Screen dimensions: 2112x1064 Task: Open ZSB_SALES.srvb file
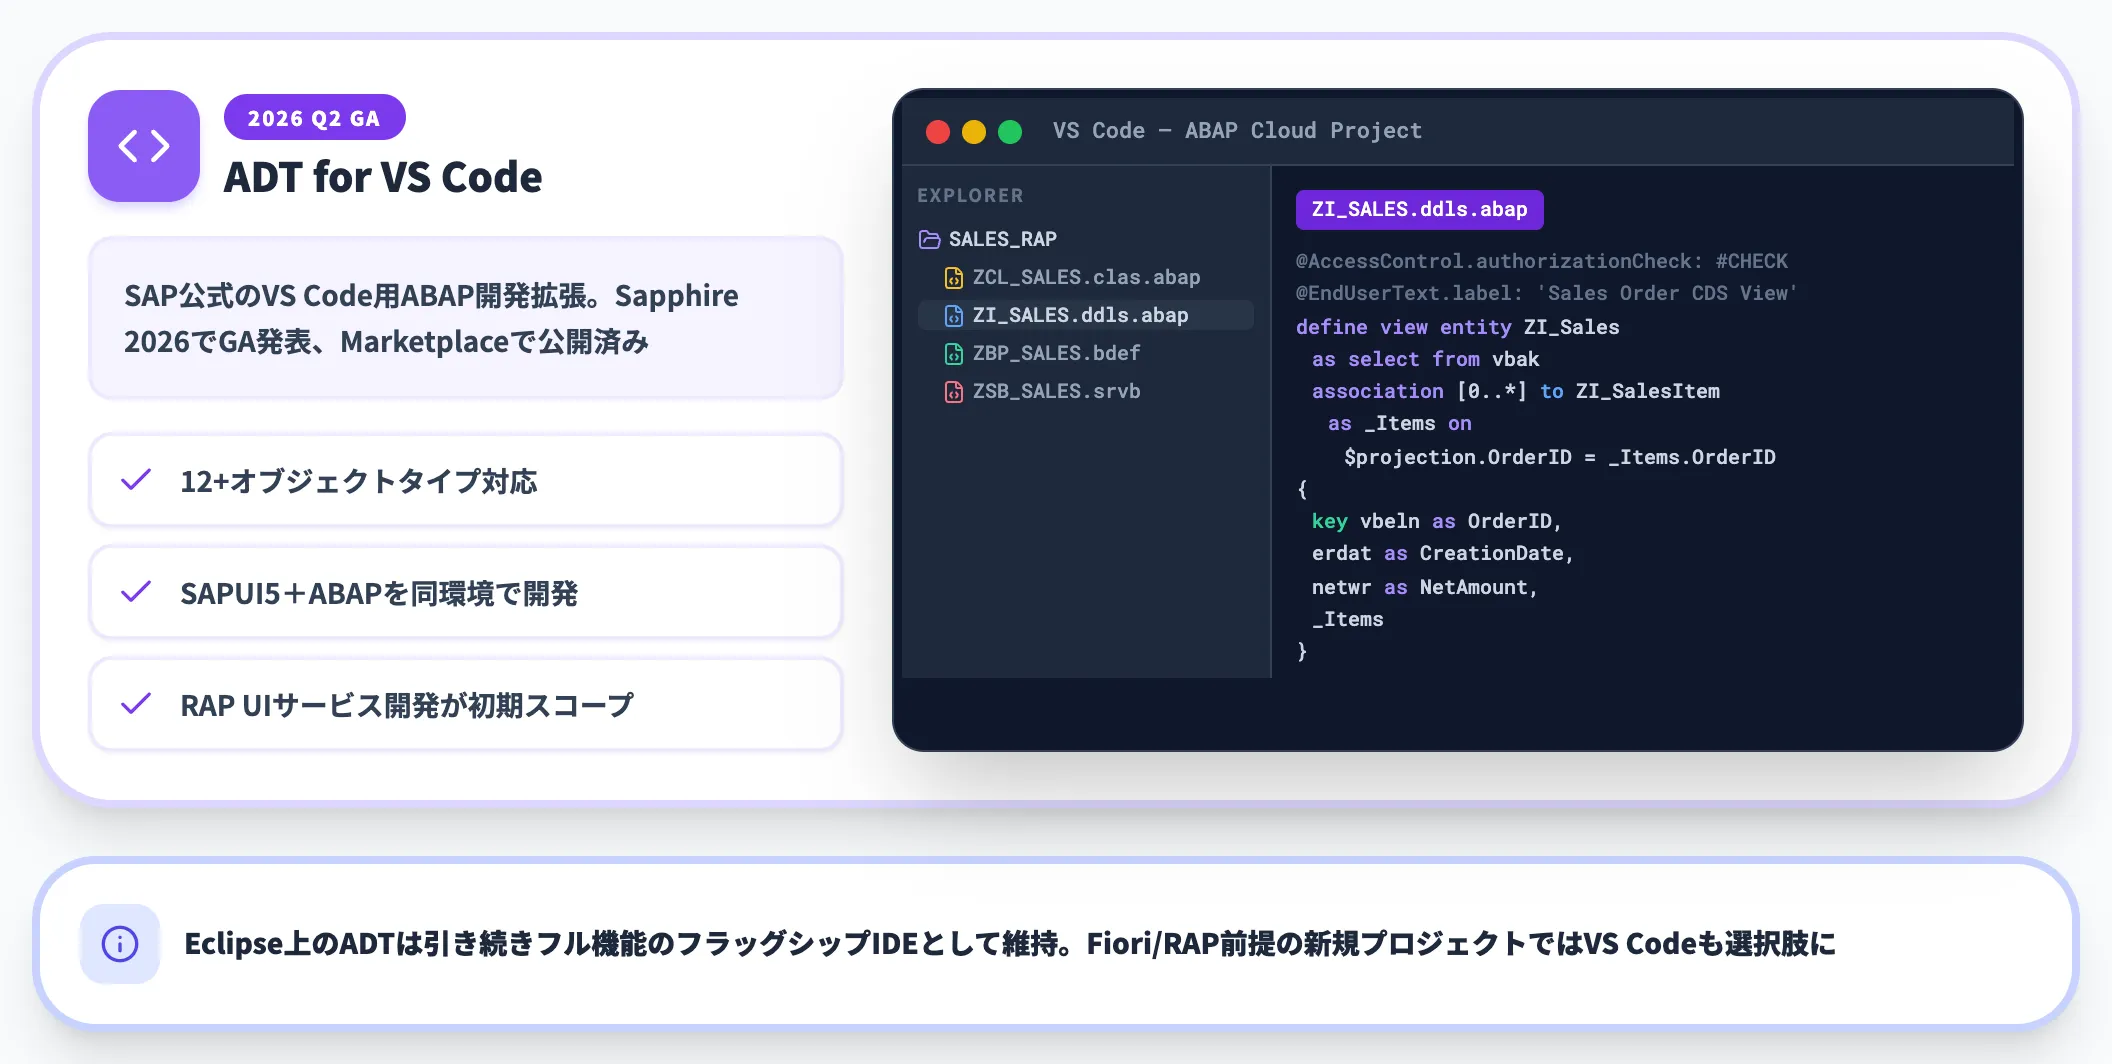click(x=1086, y=391)
